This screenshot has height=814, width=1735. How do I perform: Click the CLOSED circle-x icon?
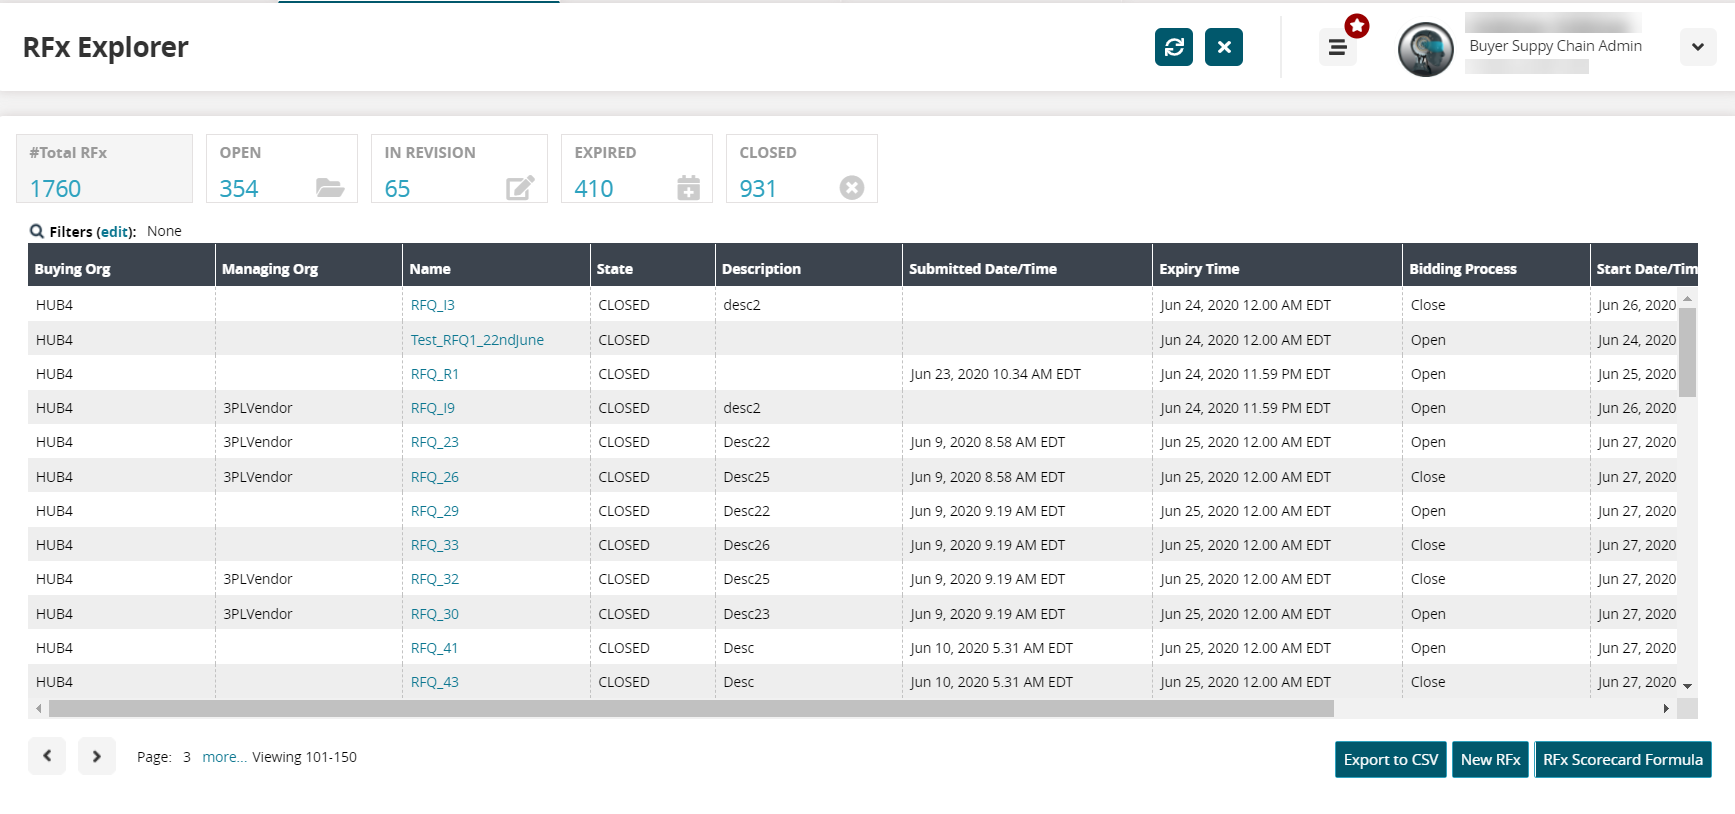pyautogui.click(x=851, y=188)
